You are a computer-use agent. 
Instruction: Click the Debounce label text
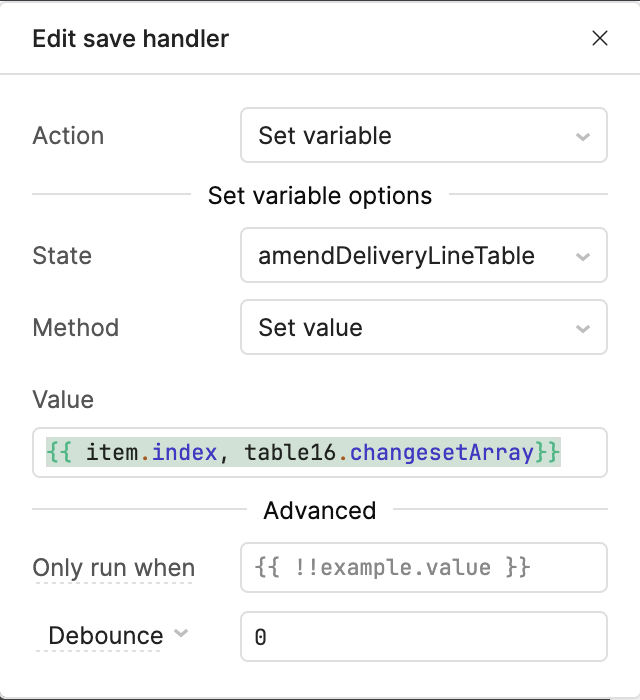coord(105,636)
